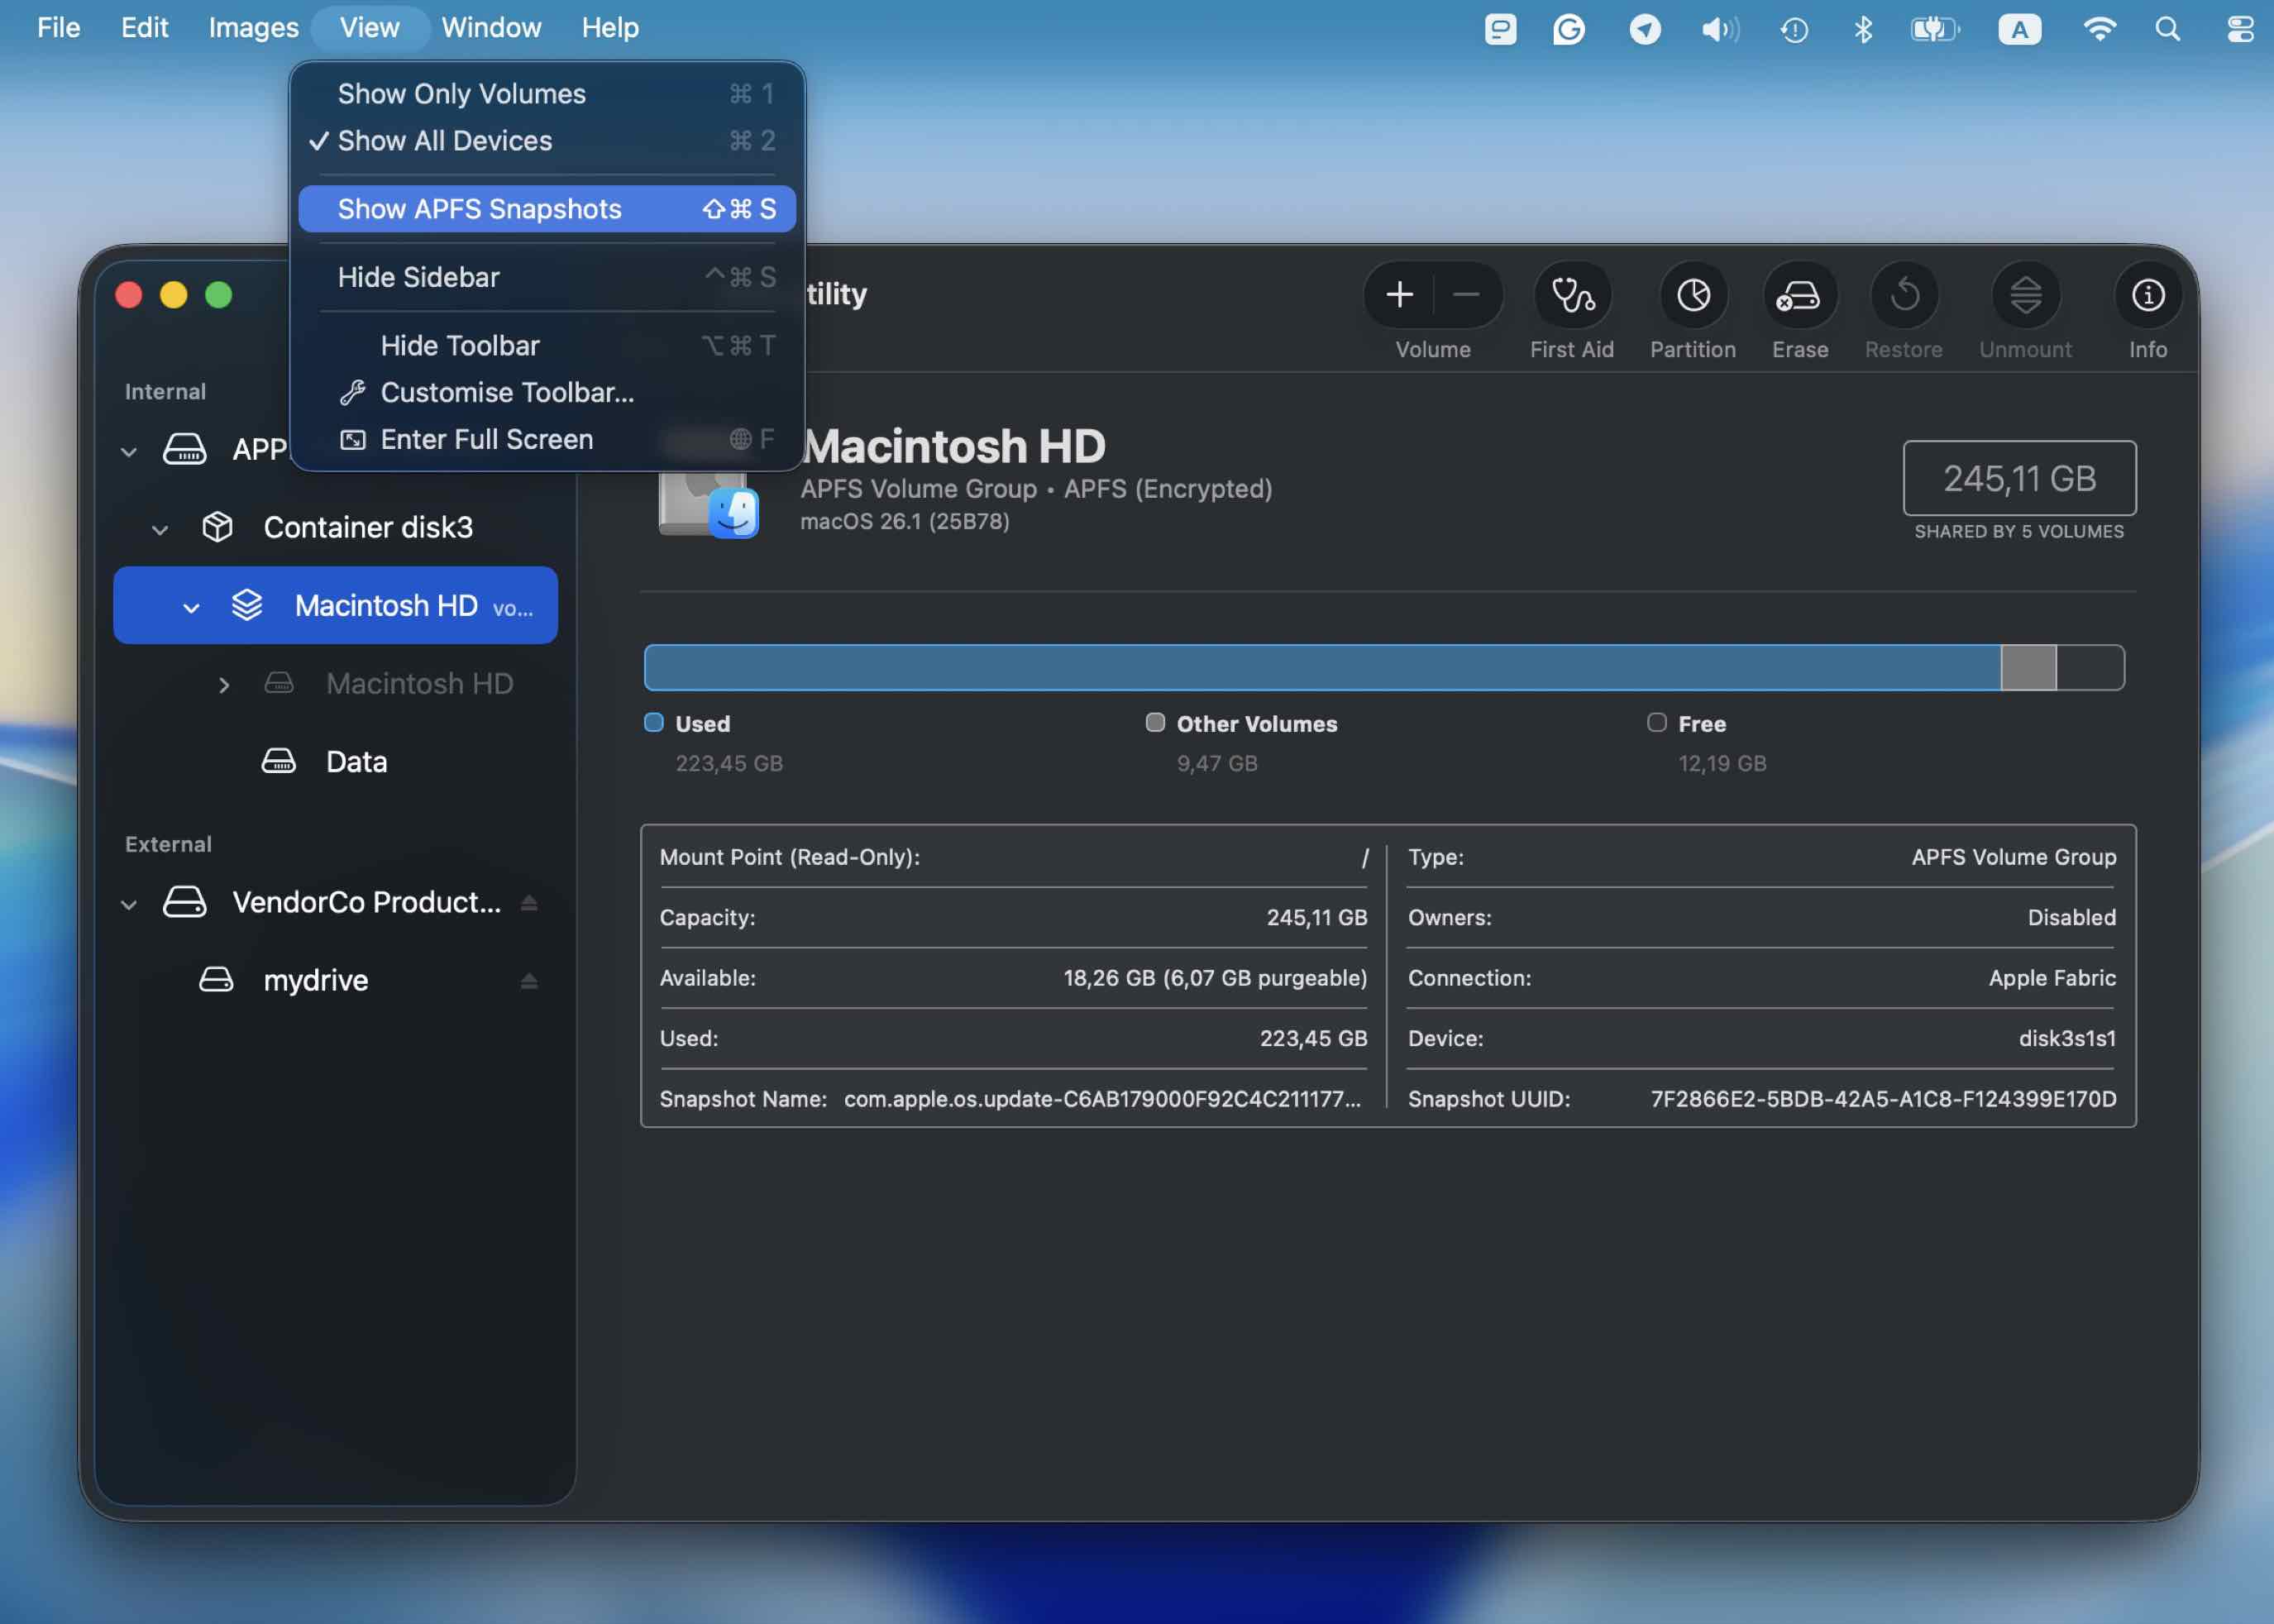The width and height of the screenshot is (2274, 1624).
Task: Collapse the VendorCo Product entry
Action: coord(129,903)
